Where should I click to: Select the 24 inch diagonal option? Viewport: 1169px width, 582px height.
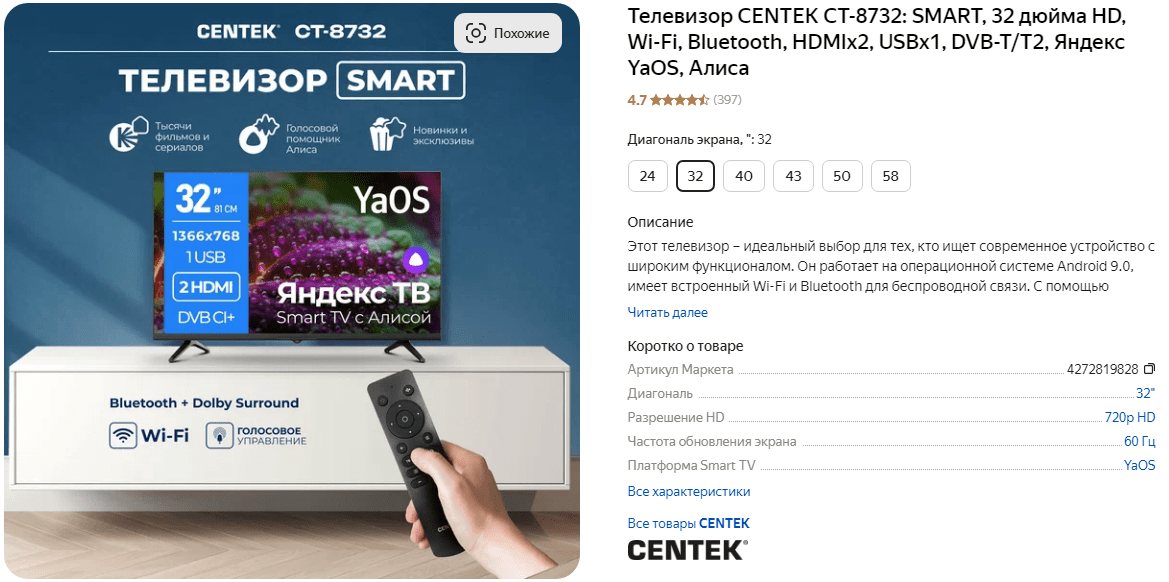(647, 177)
